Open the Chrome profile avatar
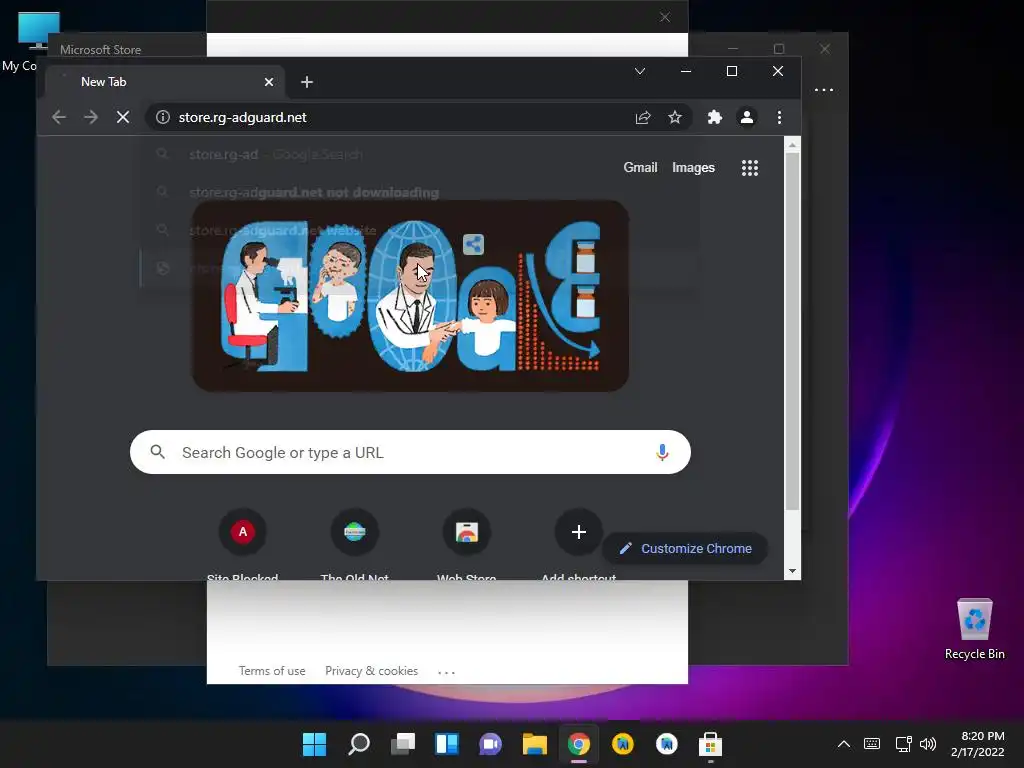Image resolution: width=1024 pixels, height=768 pixels. 746,118
